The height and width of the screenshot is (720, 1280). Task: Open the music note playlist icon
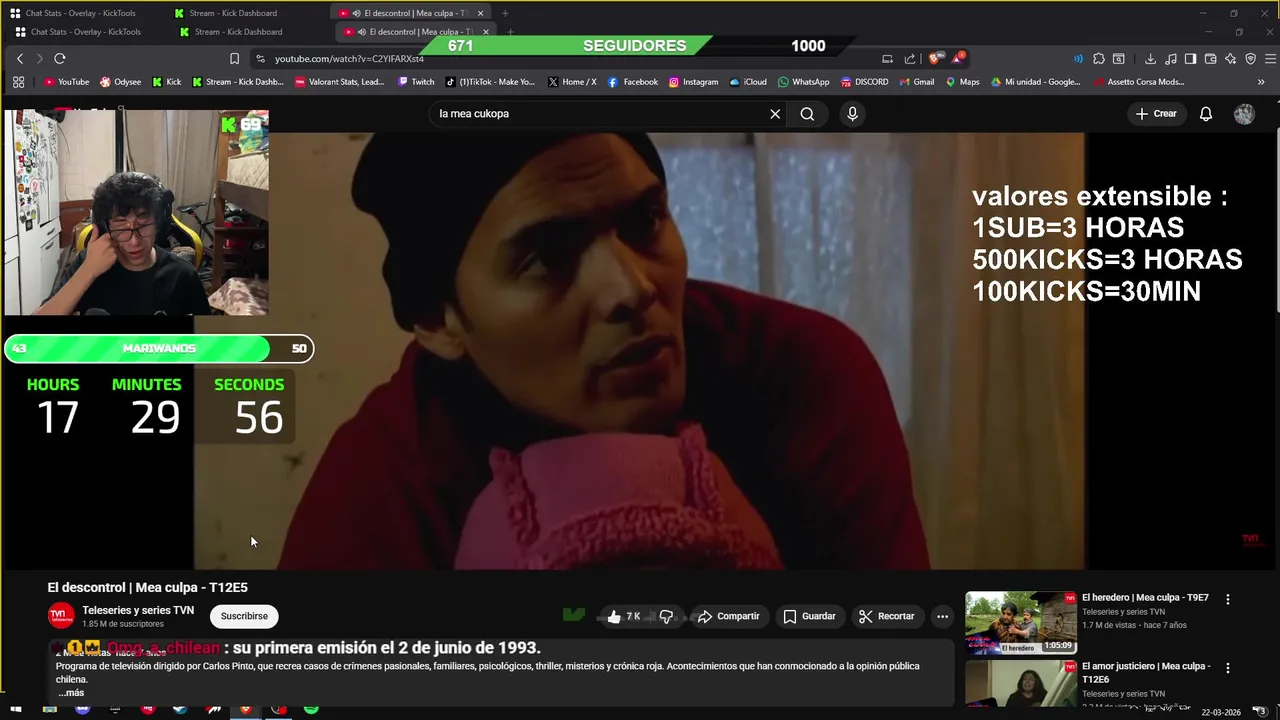pyautogui.click(x=1171, y=59)
